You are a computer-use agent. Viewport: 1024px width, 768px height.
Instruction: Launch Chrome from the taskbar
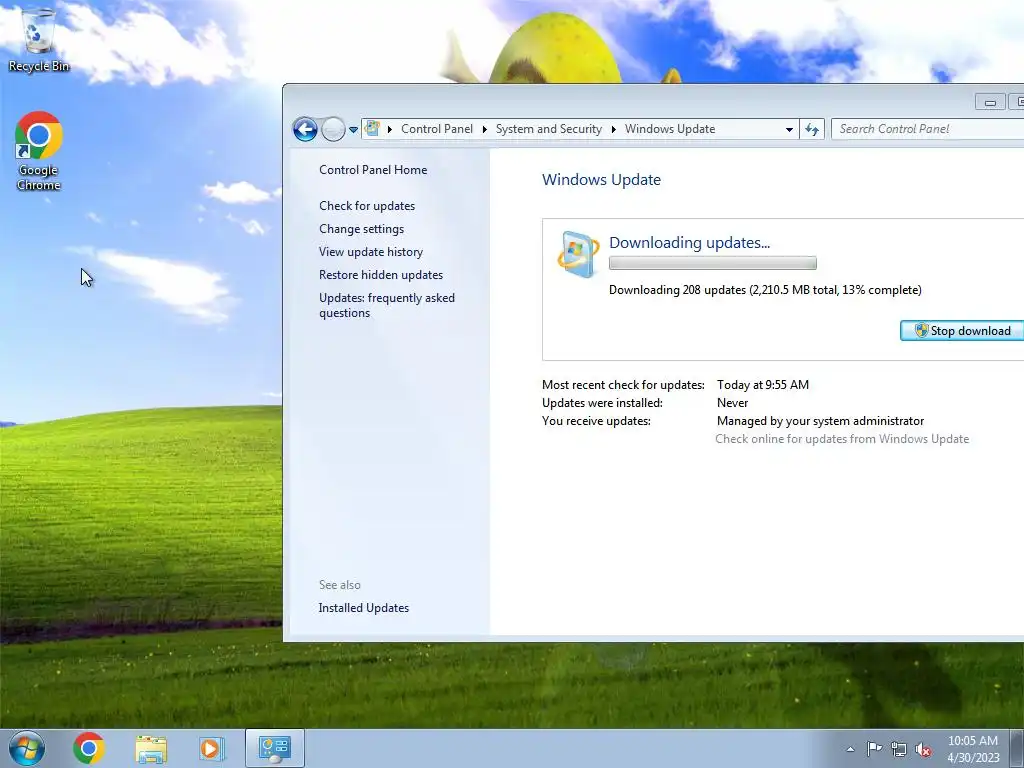[89, 748]
